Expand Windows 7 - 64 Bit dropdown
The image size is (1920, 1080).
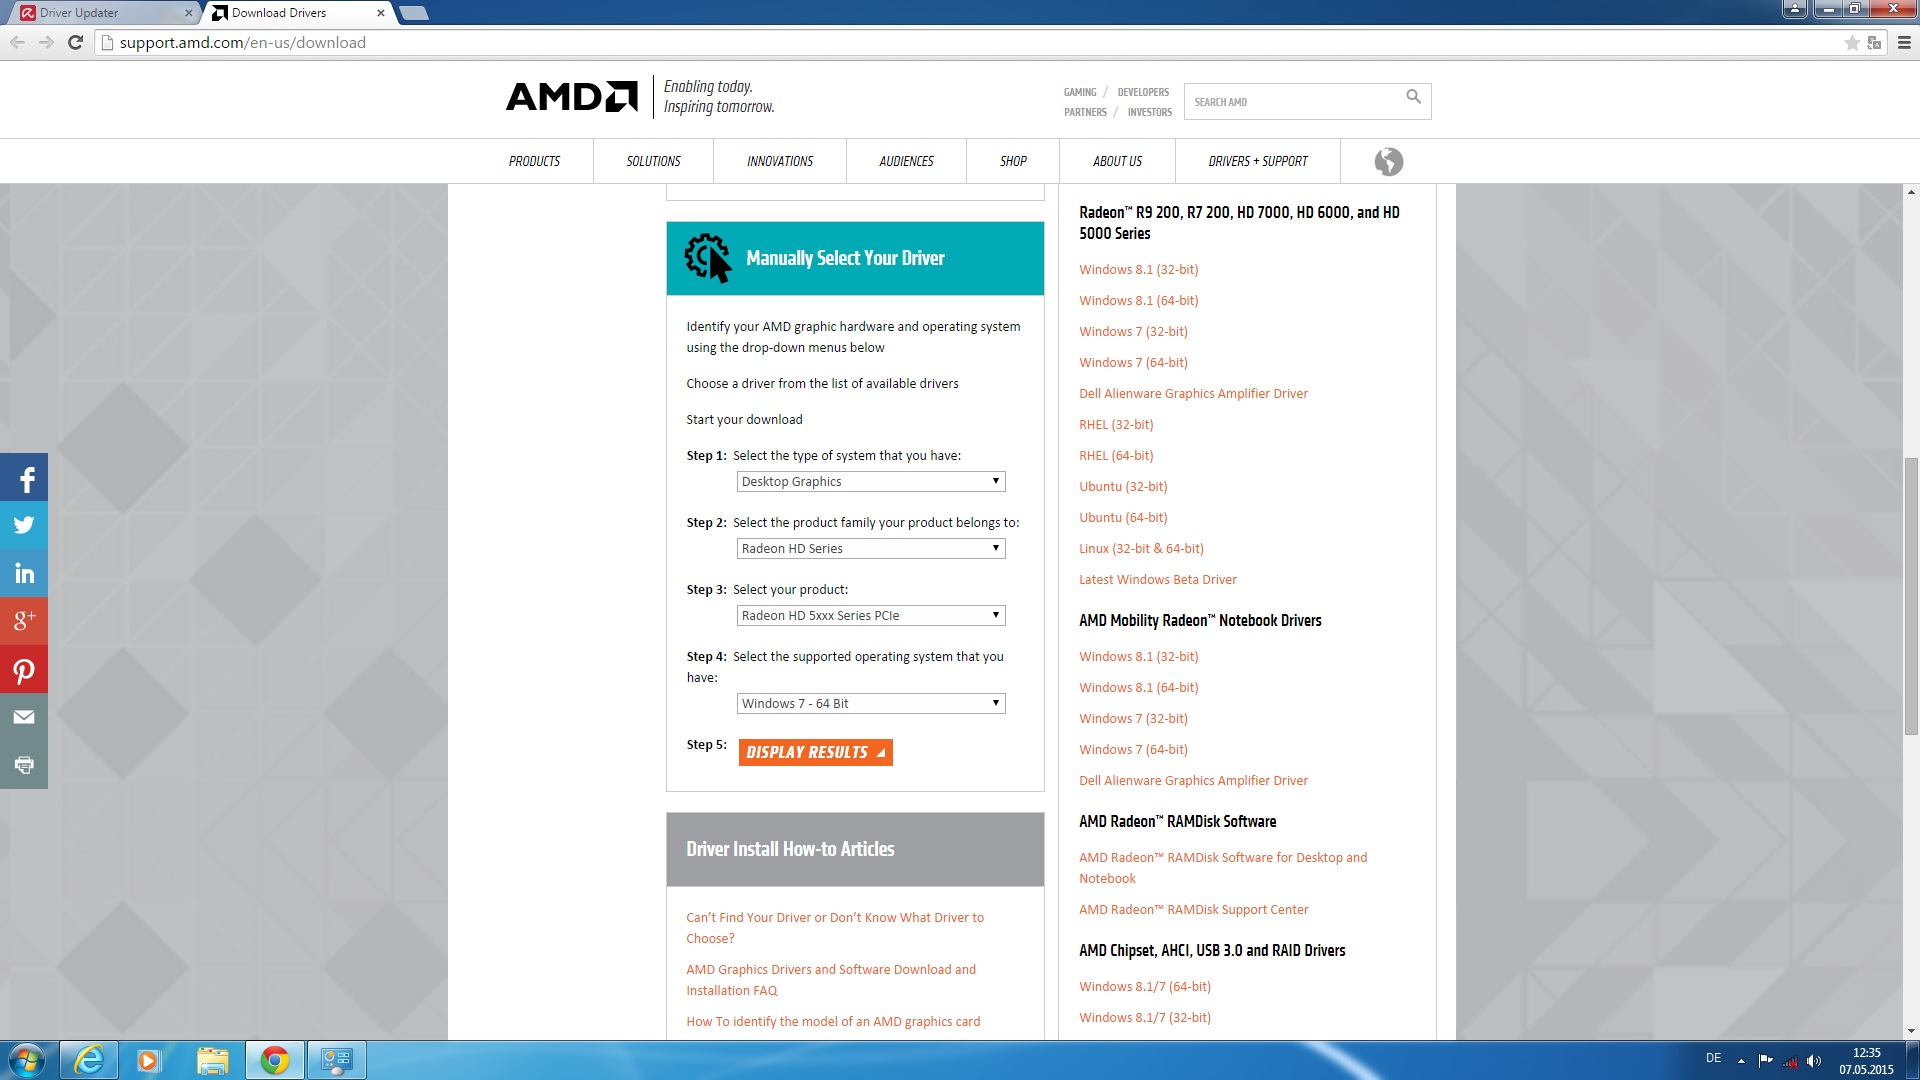(870, 704)
